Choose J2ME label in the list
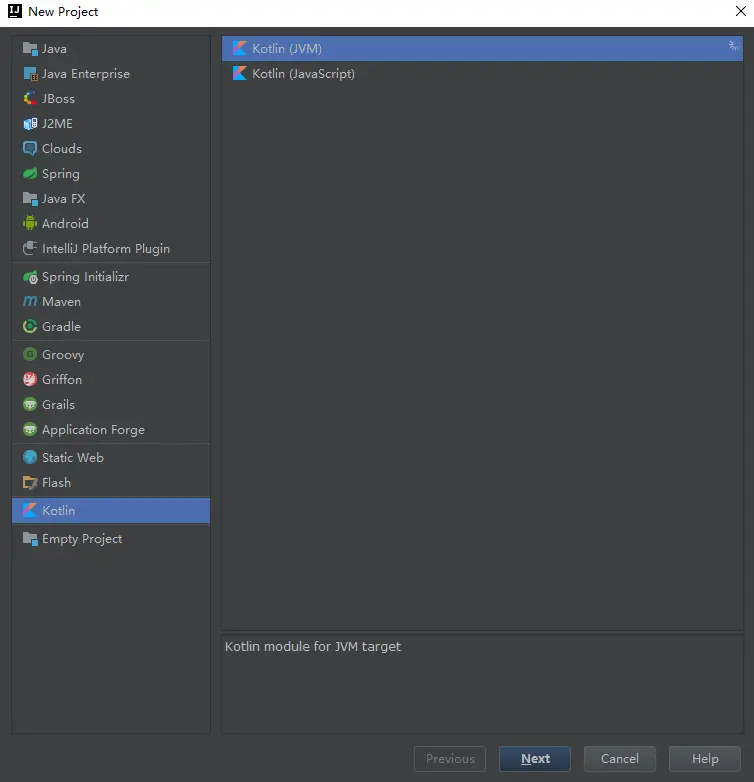This screenshot has height=782, width=754. pos(57,124)
